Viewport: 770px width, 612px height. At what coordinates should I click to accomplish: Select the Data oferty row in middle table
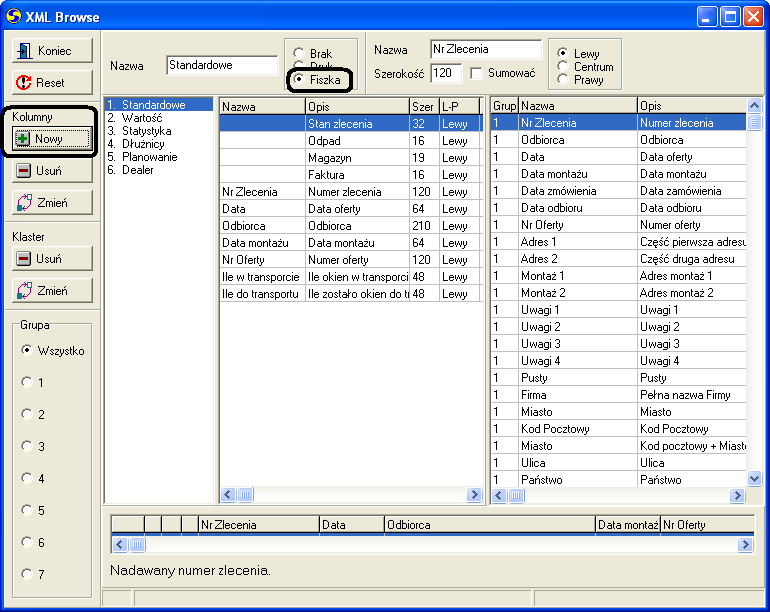tap(351, 209)
